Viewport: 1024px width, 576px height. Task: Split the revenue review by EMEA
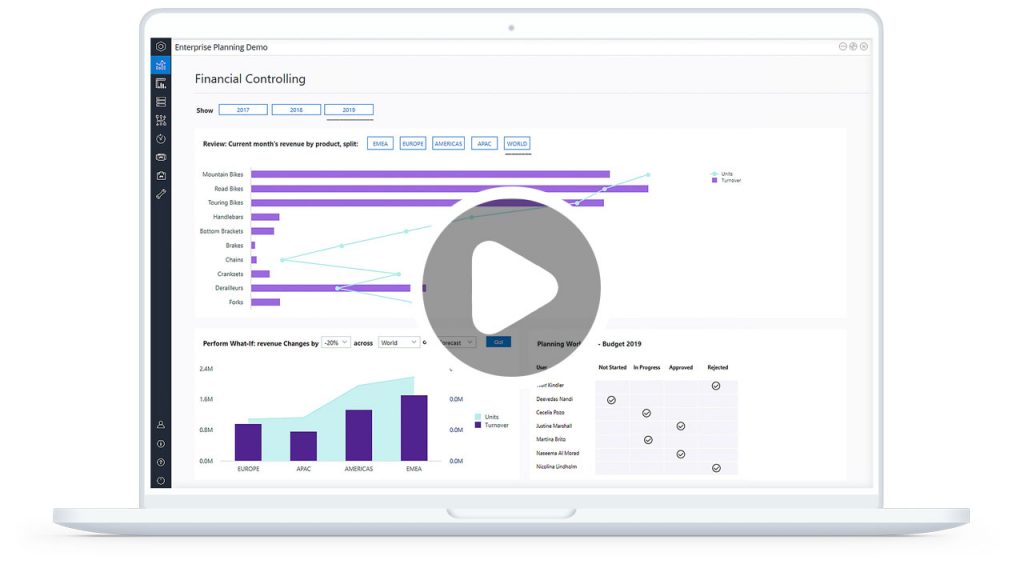point(380,144)
